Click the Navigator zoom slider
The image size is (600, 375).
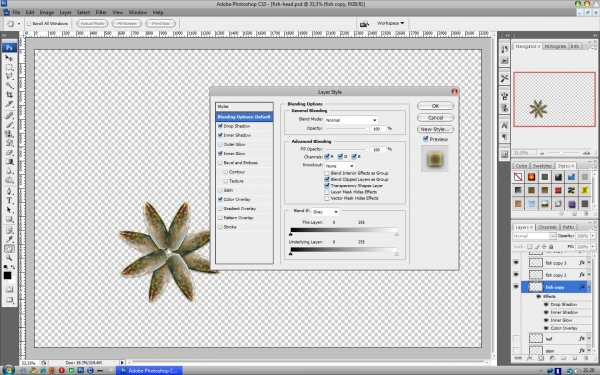point(561,153)
